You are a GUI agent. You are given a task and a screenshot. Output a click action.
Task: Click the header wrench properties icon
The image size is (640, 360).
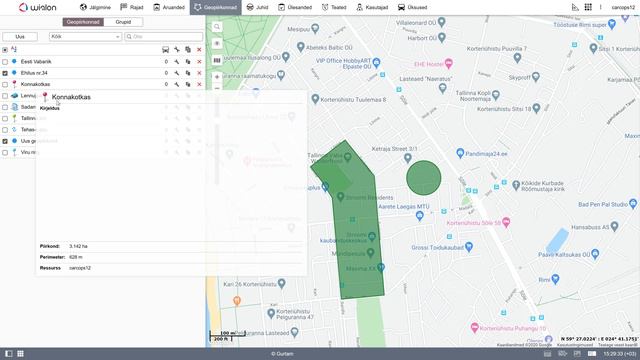tap(177, 50)
